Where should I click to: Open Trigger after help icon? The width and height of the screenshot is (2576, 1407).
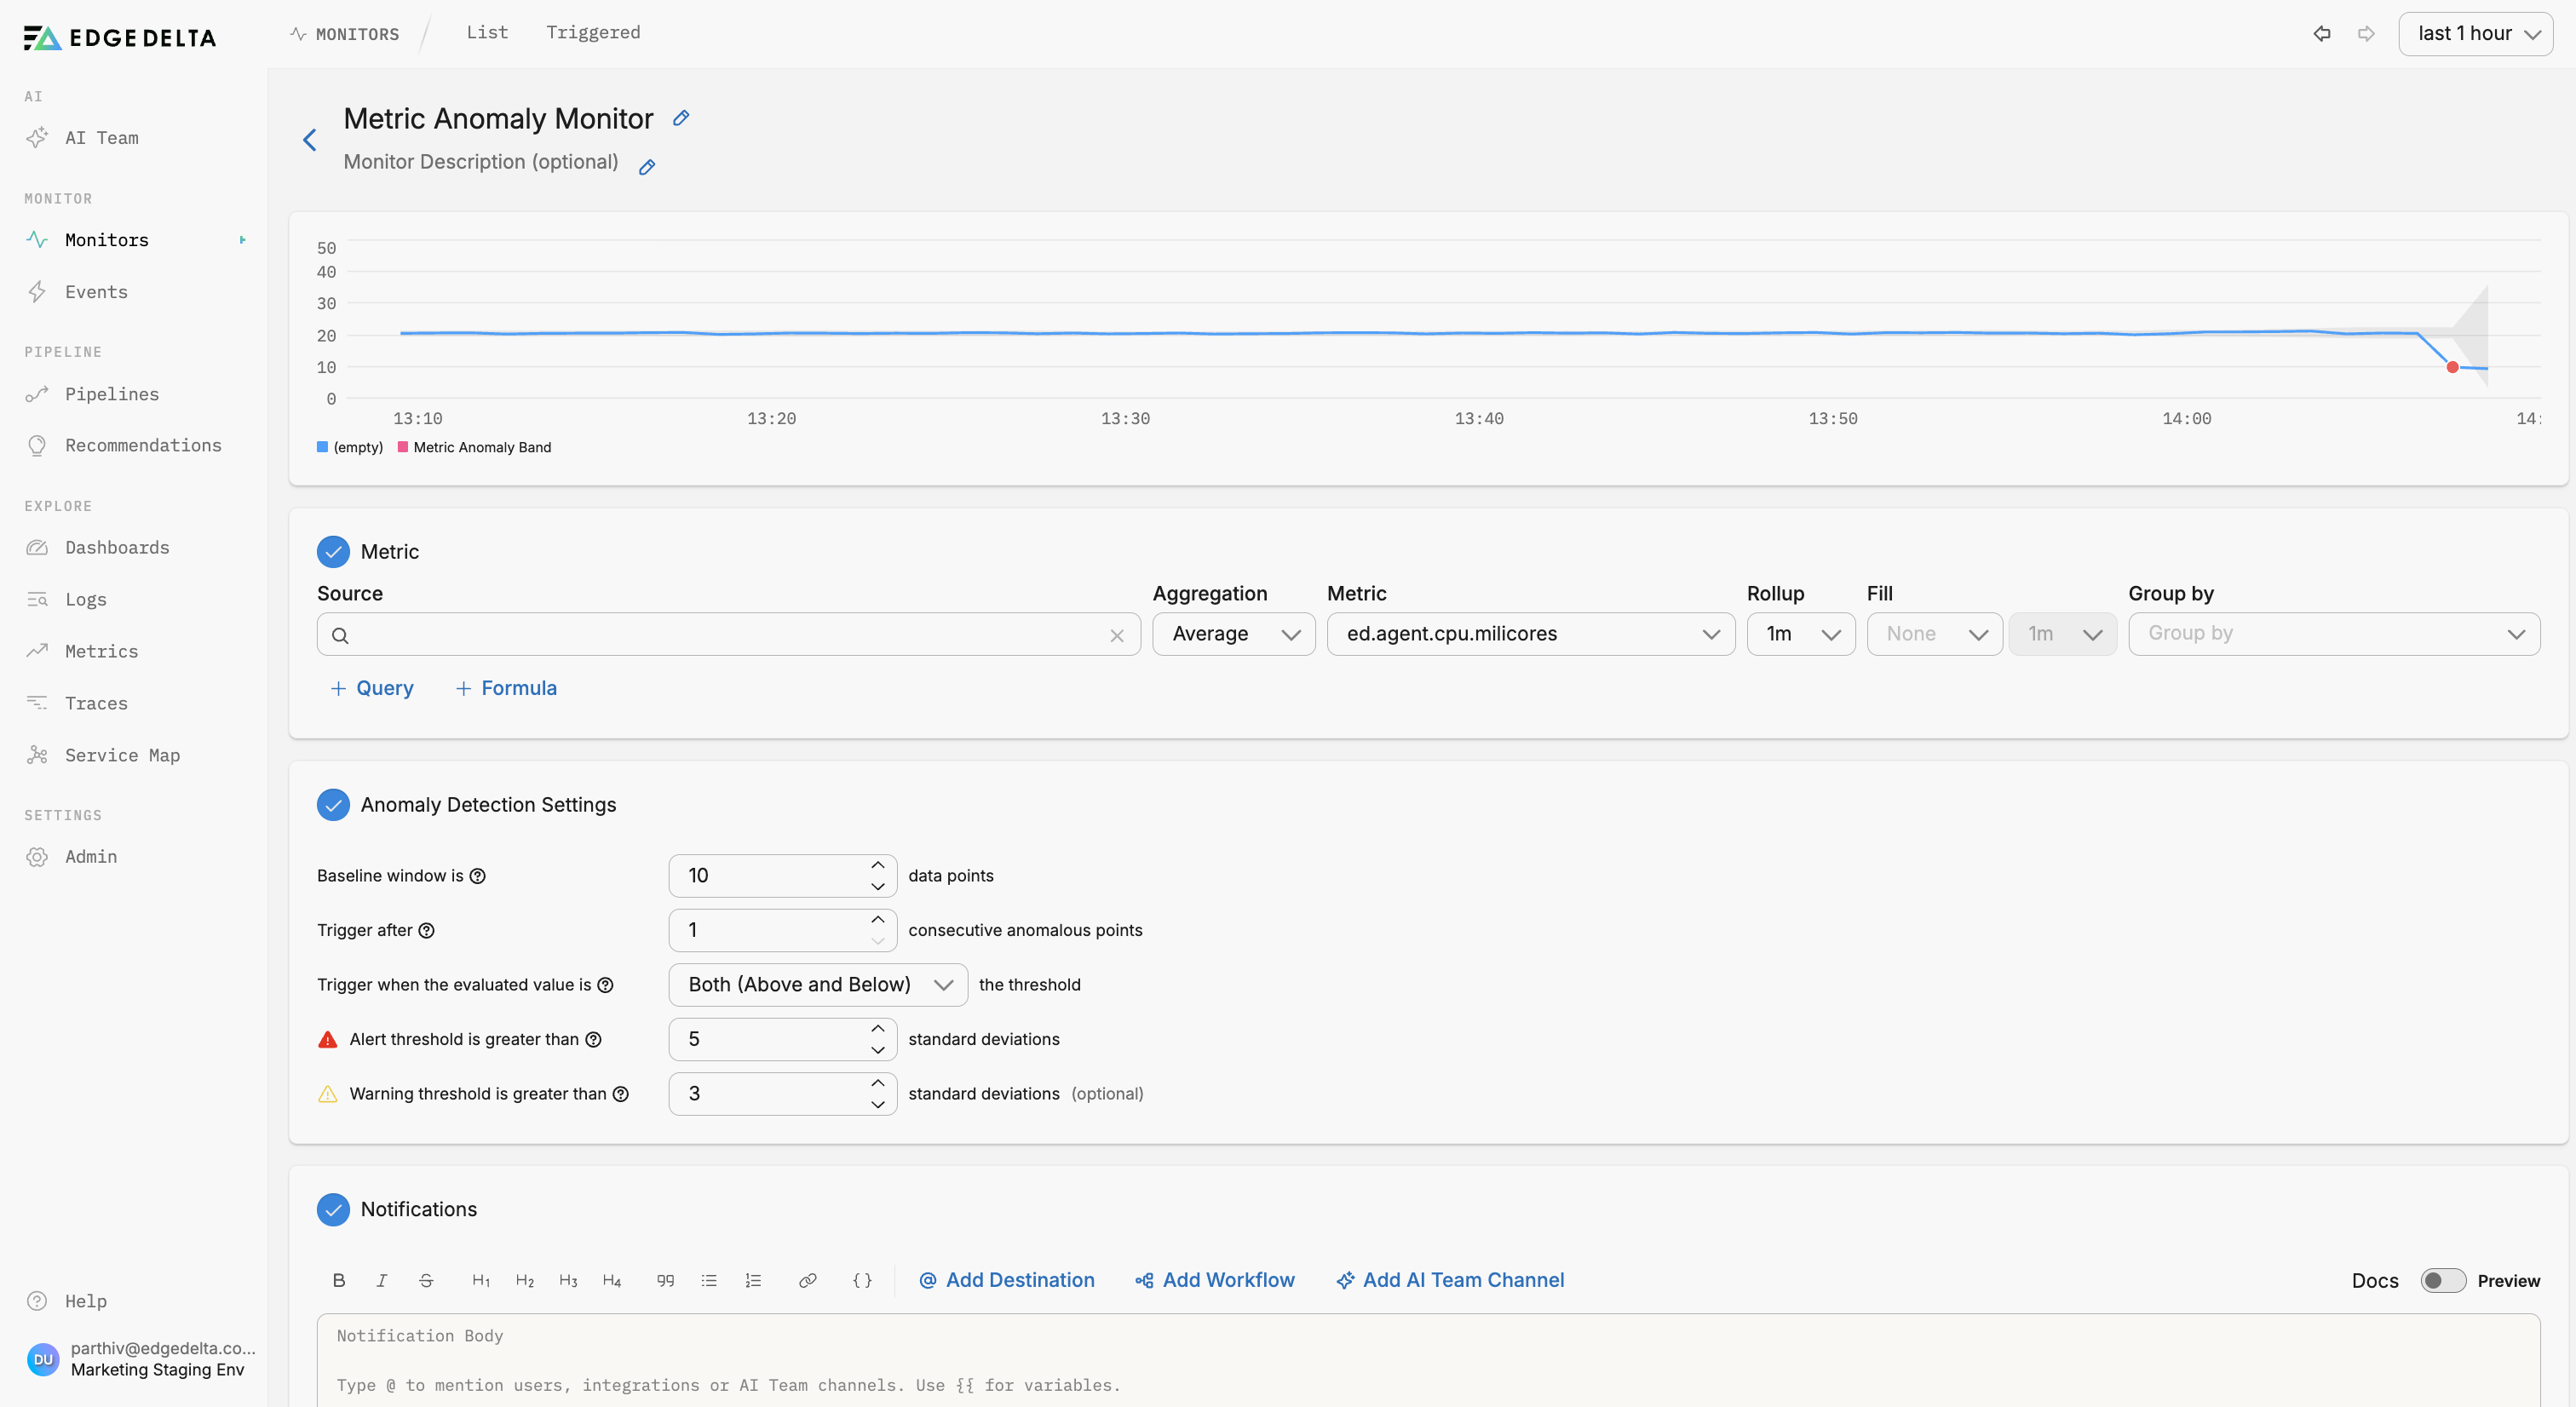[x=426, y=931]
